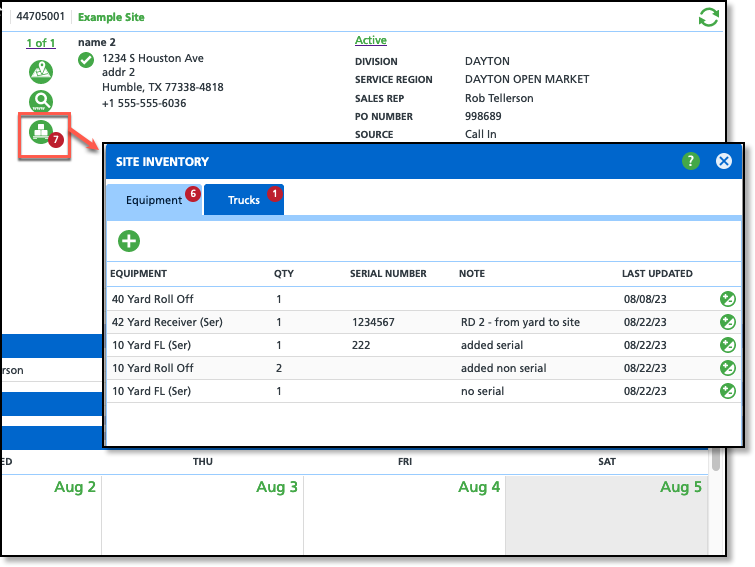
Task: Click LAST UPDATED column header
Action: [x=657, y=273]
